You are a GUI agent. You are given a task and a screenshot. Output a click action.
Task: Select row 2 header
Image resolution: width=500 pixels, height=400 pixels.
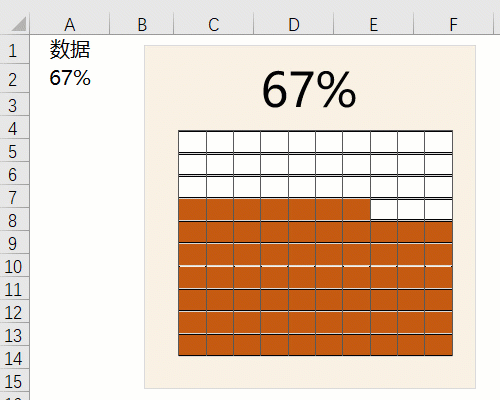tap(14, 79)
